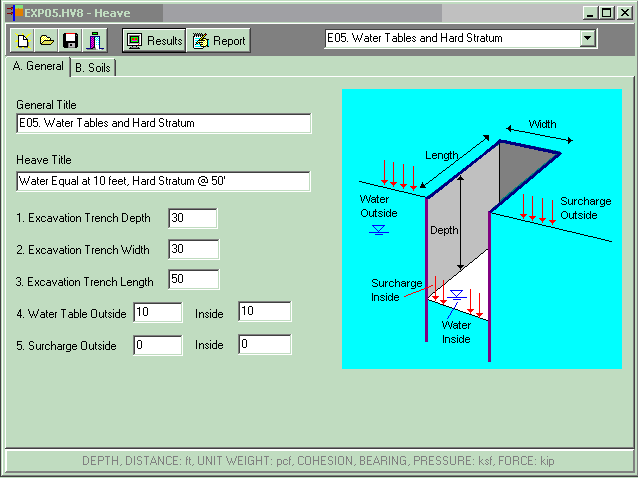Click the example name combo box text
638x479 pixels.
point(450,38)
